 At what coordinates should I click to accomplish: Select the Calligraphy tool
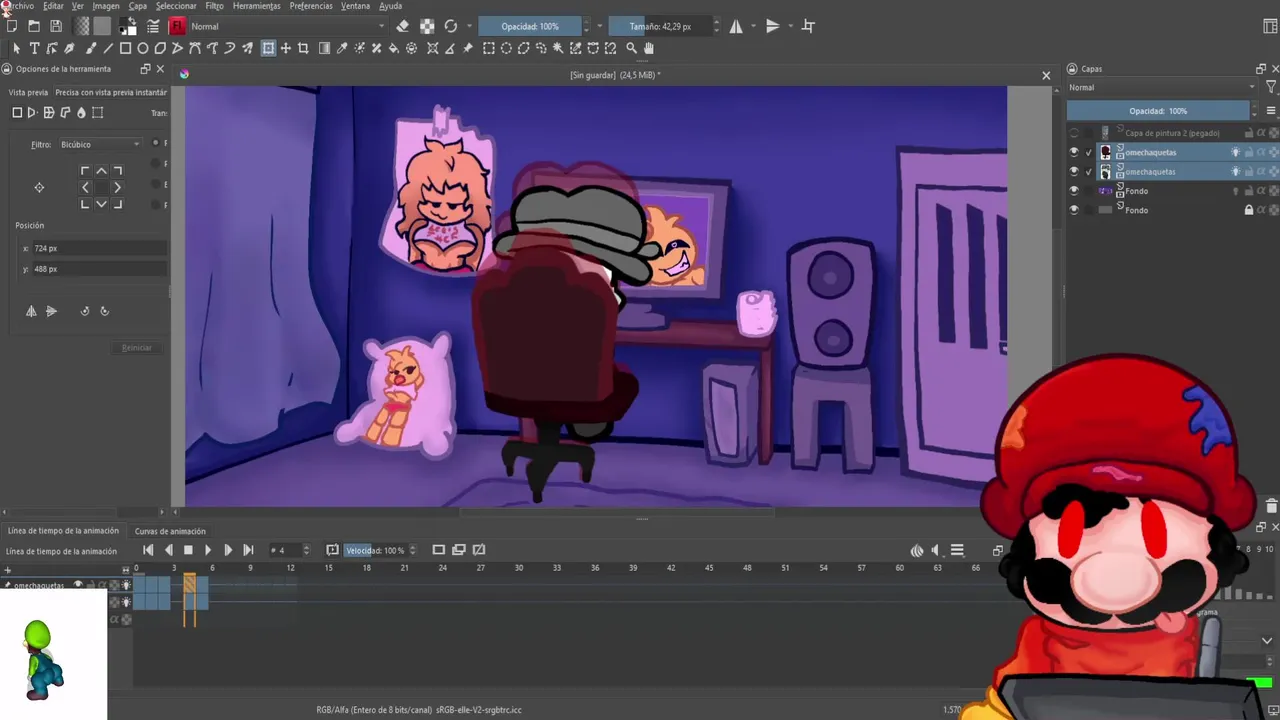click(x=69, y=48)
